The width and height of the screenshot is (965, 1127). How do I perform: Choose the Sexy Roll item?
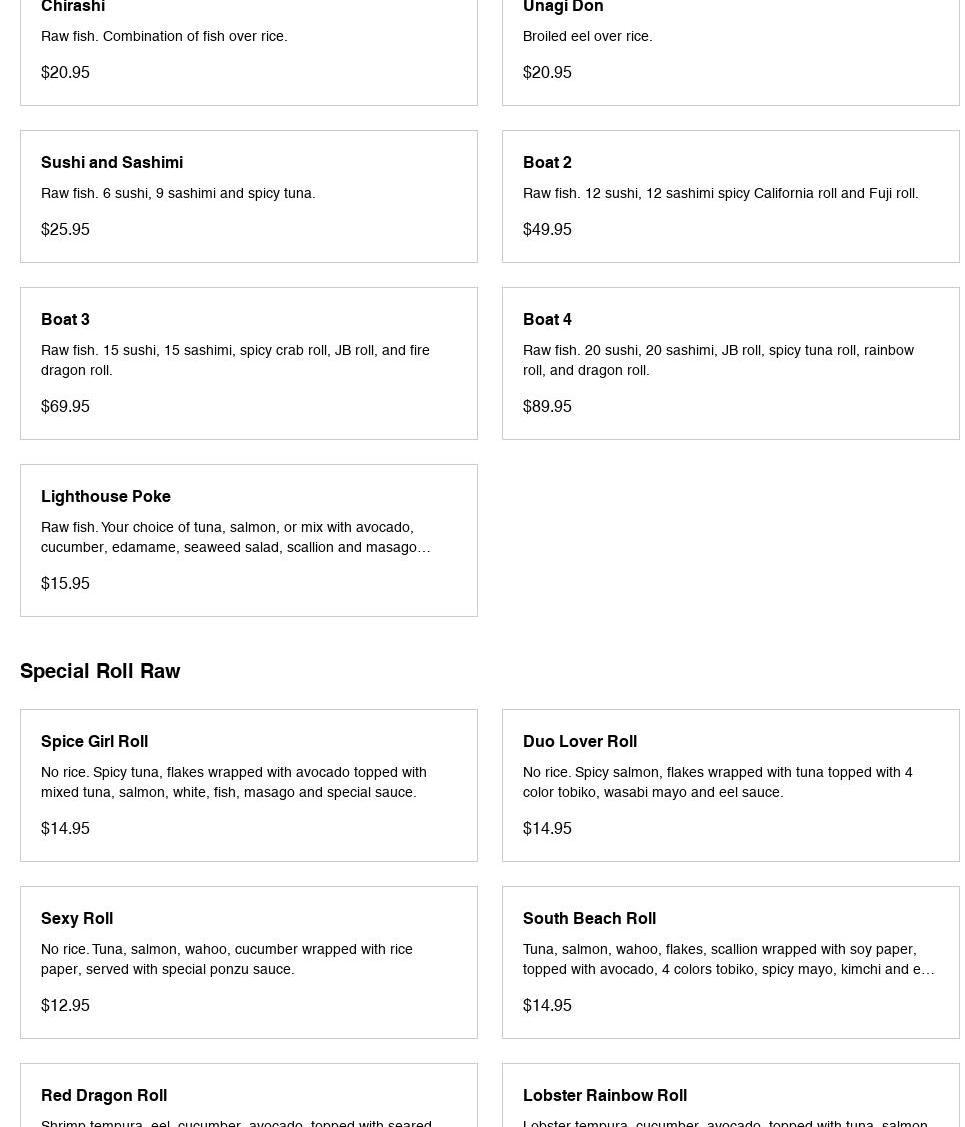(248, 962)
